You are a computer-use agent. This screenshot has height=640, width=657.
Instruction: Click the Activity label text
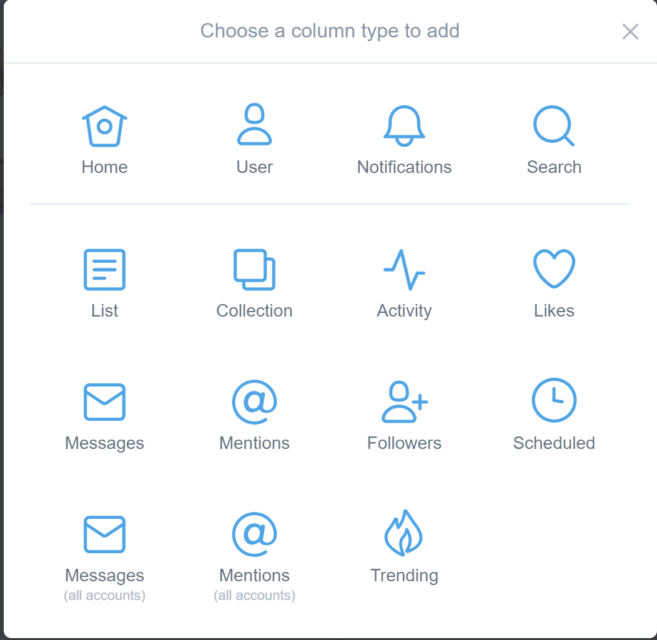click(404, 311)
